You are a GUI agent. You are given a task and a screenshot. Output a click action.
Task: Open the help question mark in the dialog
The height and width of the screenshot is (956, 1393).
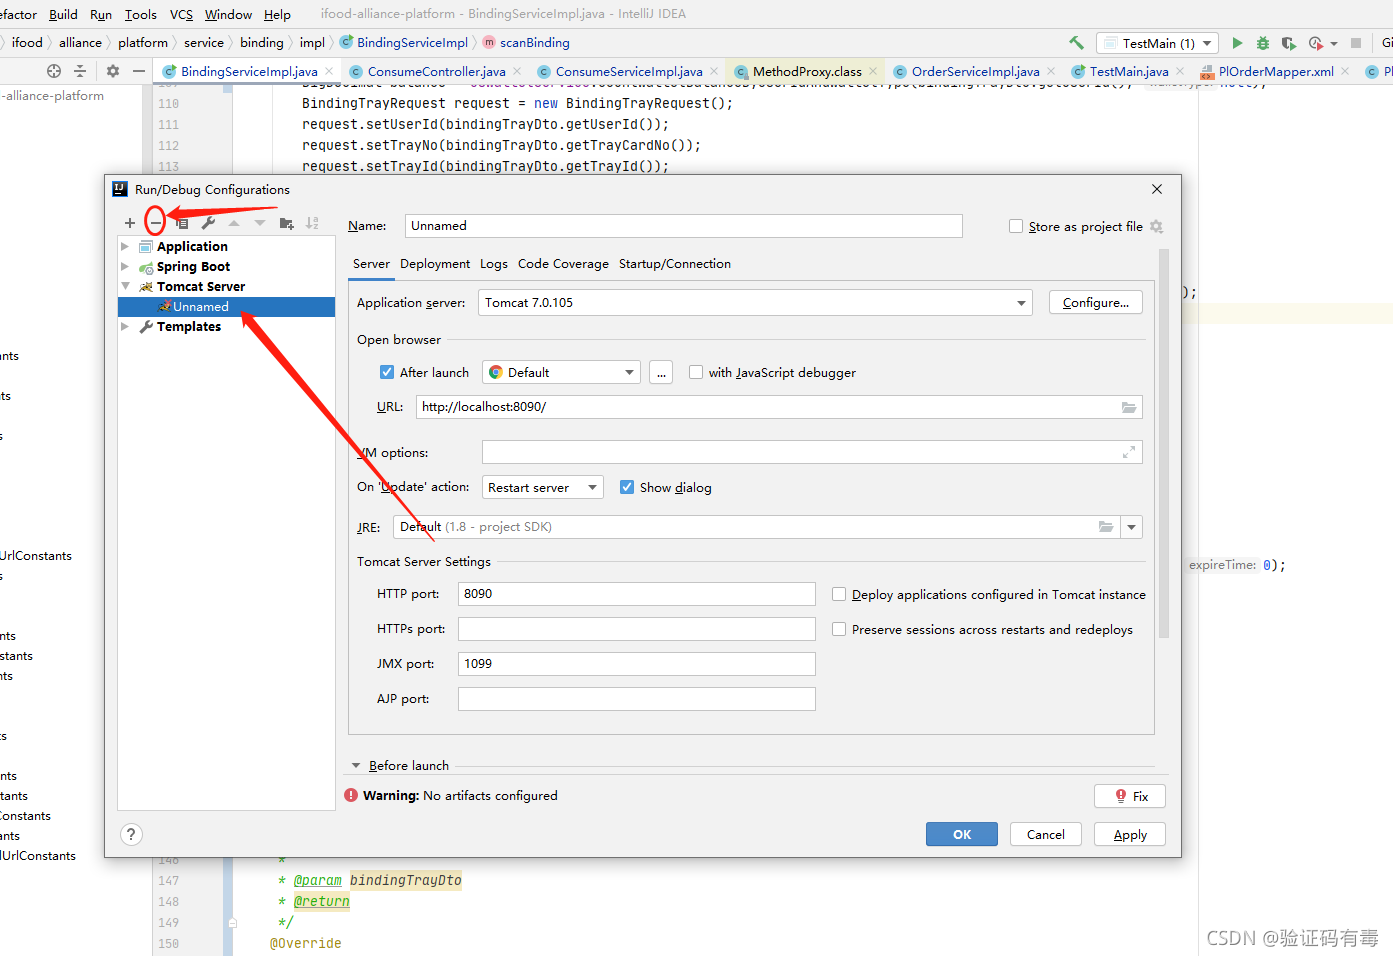(131, 834)
